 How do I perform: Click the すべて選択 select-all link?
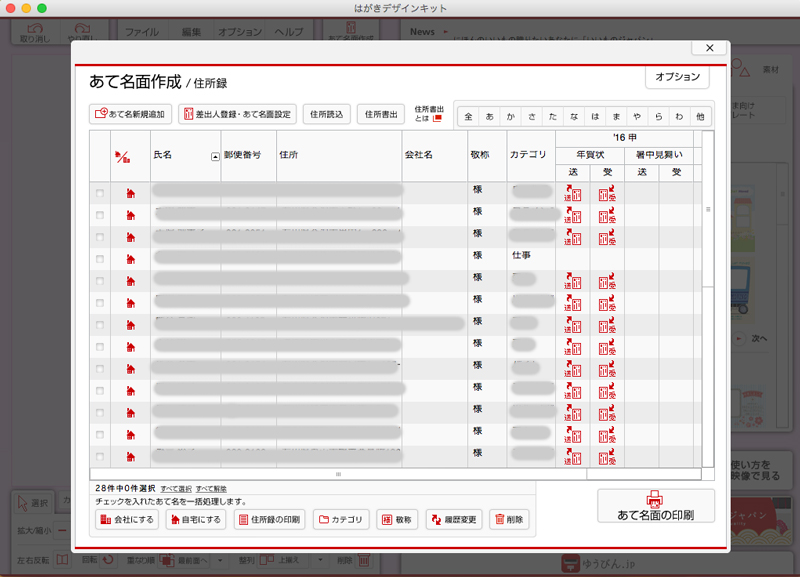[176, 489]
